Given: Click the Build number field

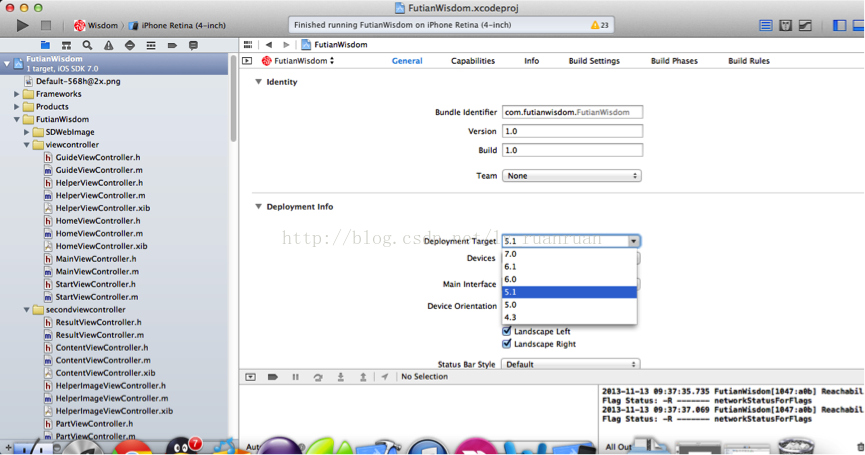Looking at the screenshot, I should click(x=573, y=150).
